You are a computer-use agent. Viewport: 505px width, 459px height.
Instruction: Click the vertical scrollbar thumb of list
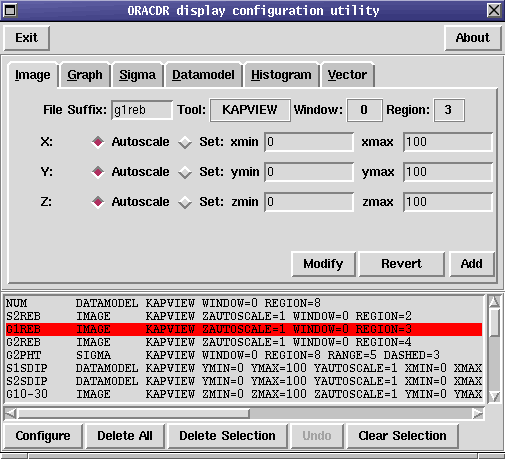(494, 322)
